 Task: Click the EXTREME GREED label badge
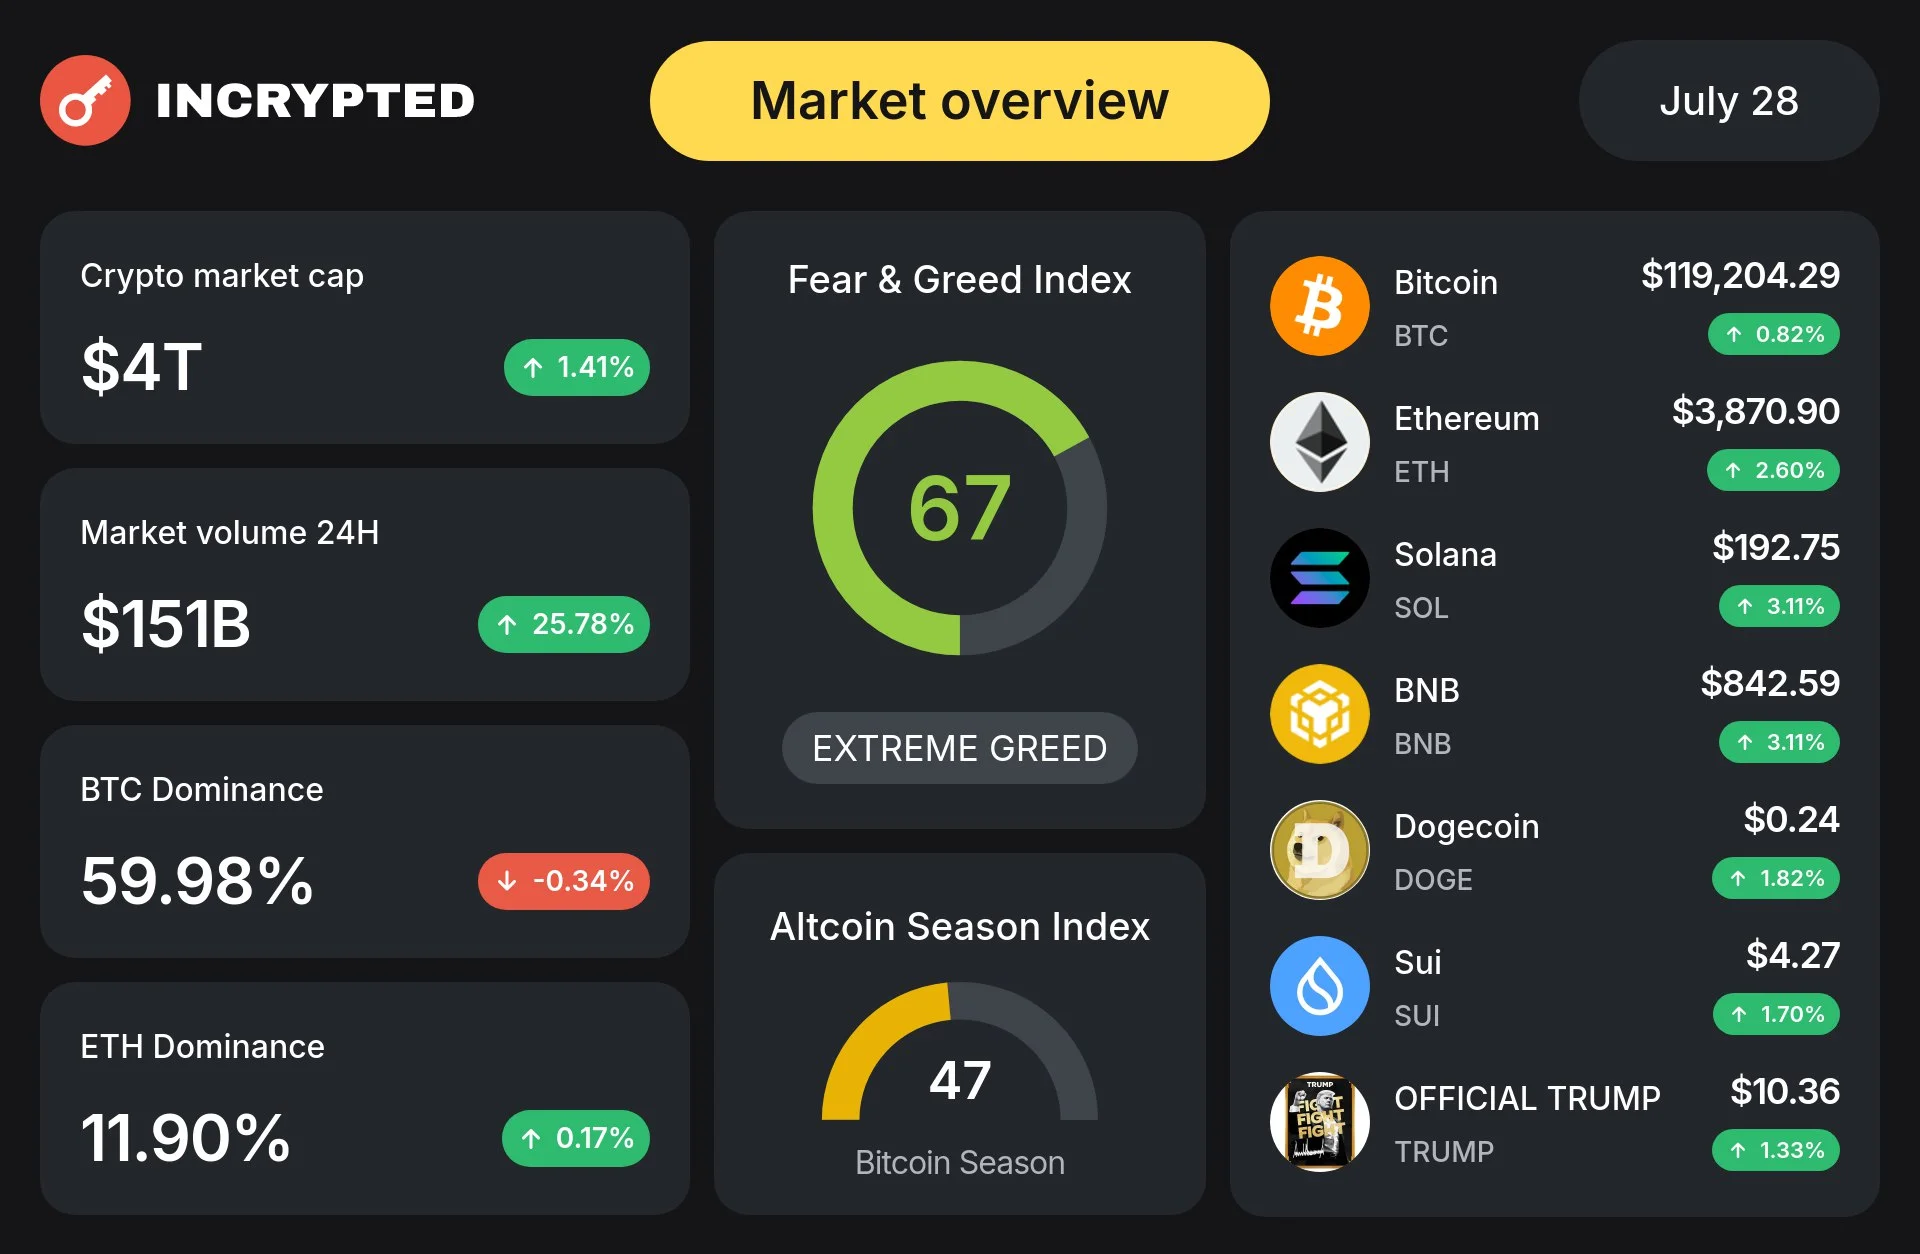(x=960, y=748)
